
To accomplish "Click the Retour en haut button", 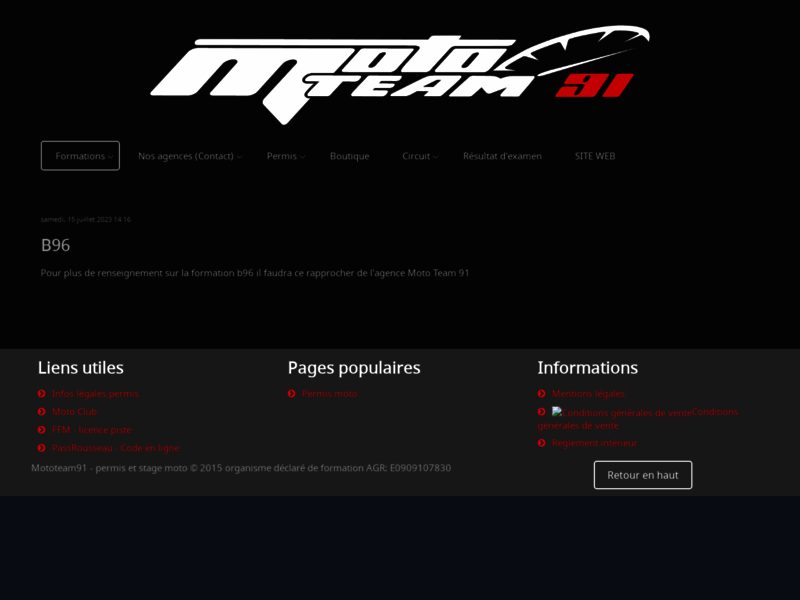I will click(x=643, y=475).
